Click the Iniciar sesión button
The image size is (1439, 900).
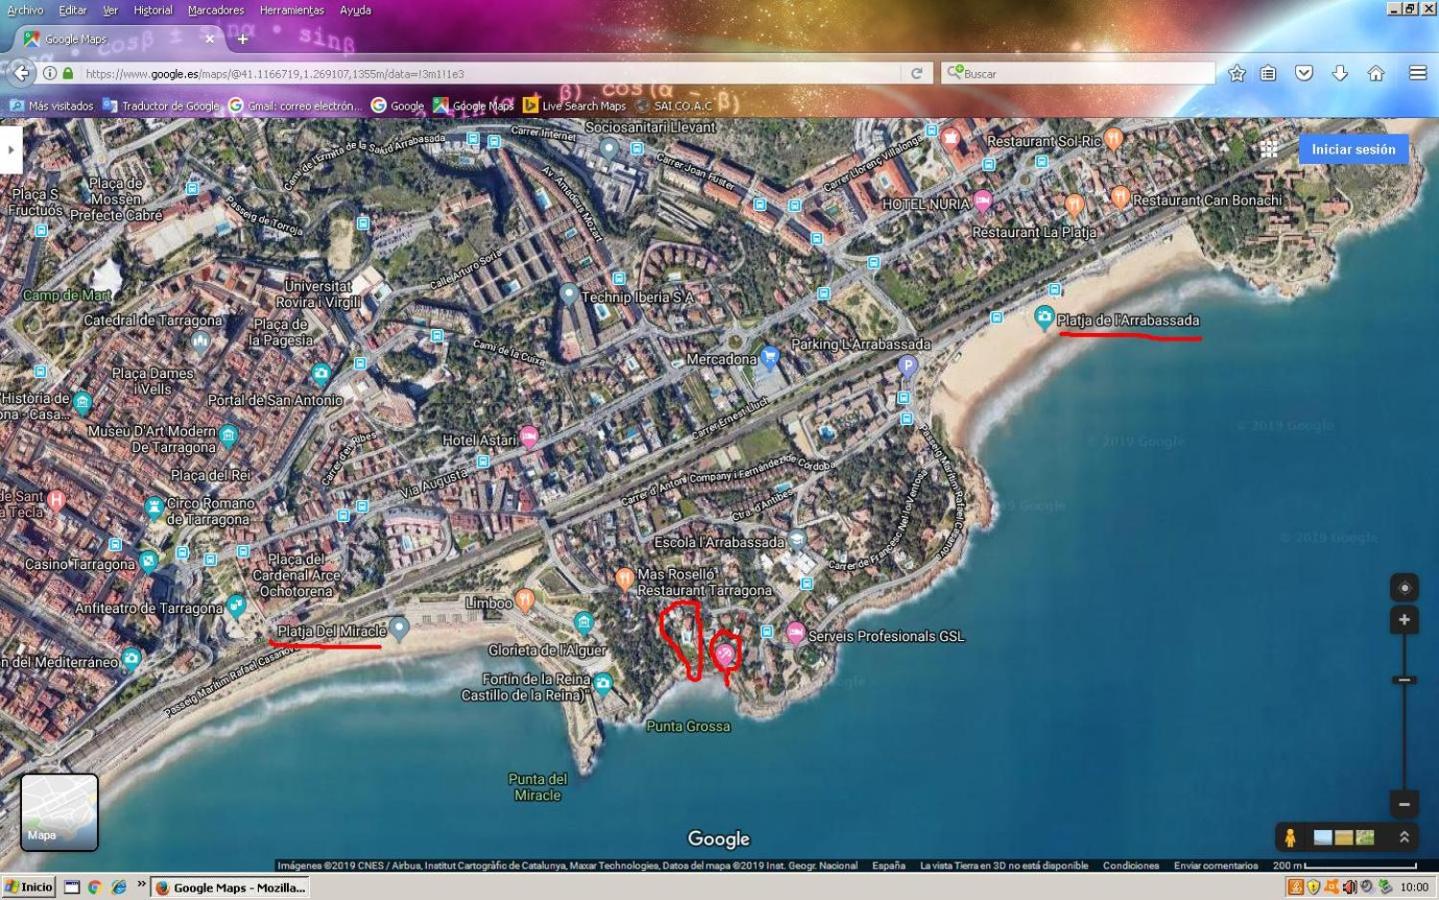[1353, 149]
